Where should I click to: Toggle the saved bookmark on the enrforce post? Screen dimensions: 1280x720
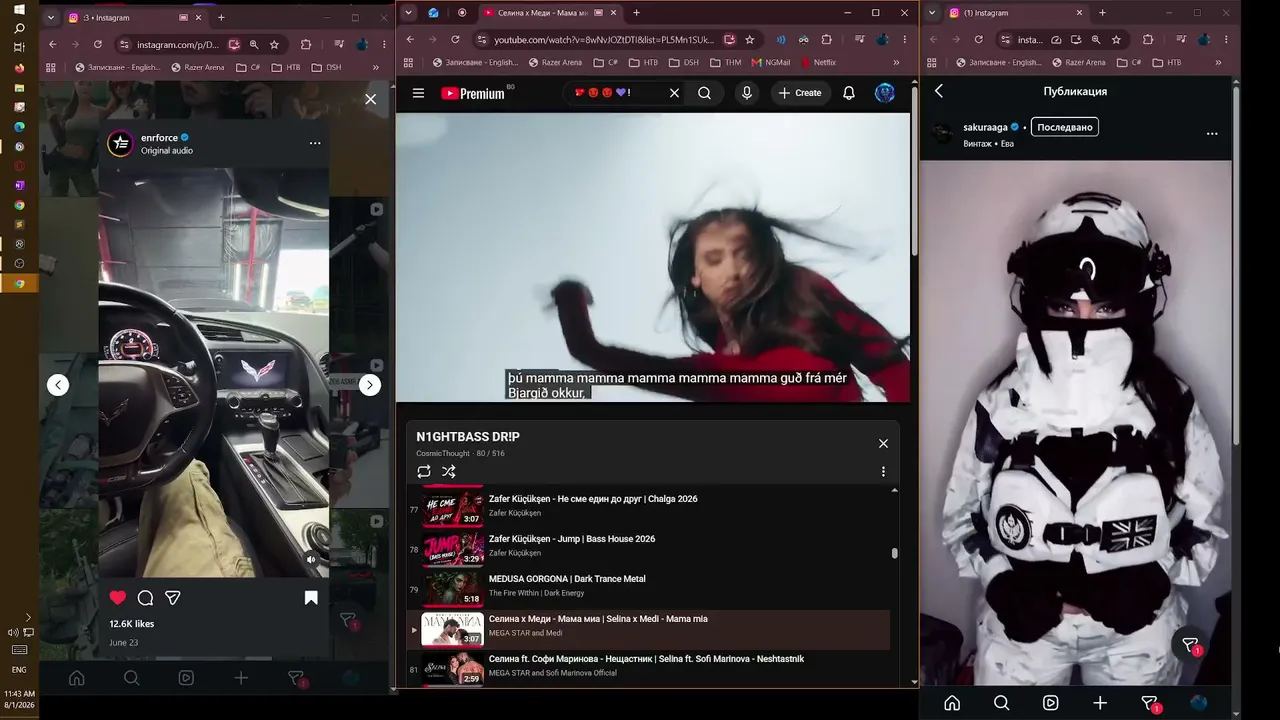click(311, 598)
